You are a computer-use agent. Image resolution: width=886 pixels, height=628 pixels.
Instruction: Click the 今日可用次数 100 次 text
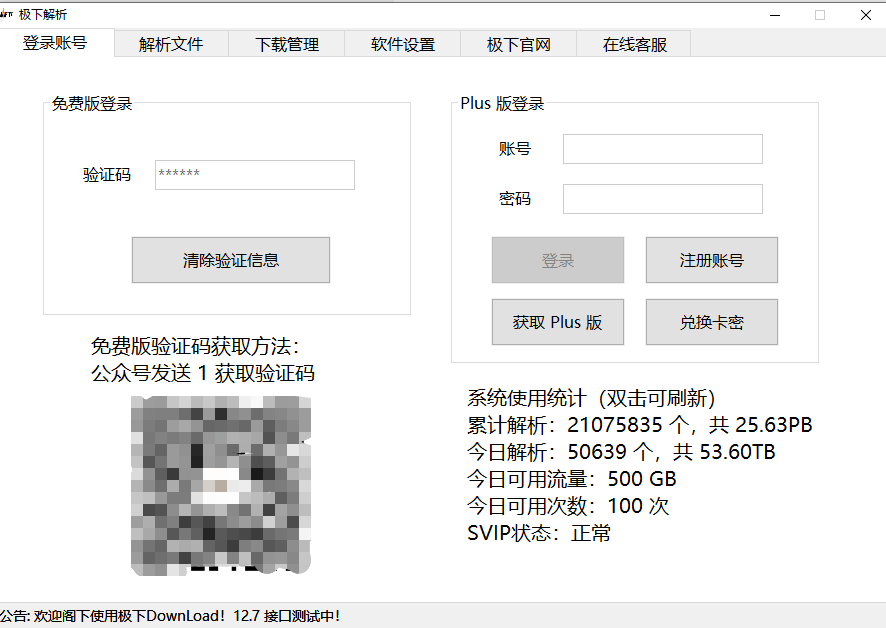[x=568, y=506]
